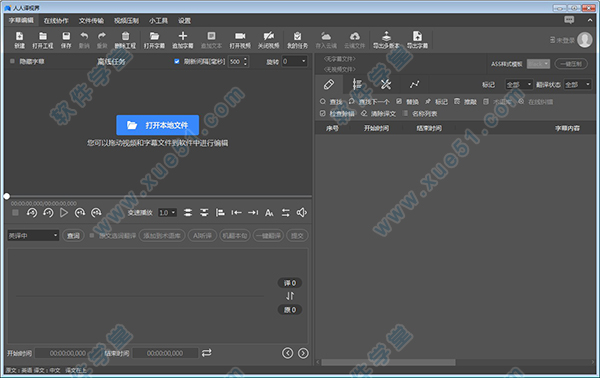The height and width of the screenshot is (378, 600).
Task: Select the pencil edit tab icon
Action: click(x=329, y=84)
